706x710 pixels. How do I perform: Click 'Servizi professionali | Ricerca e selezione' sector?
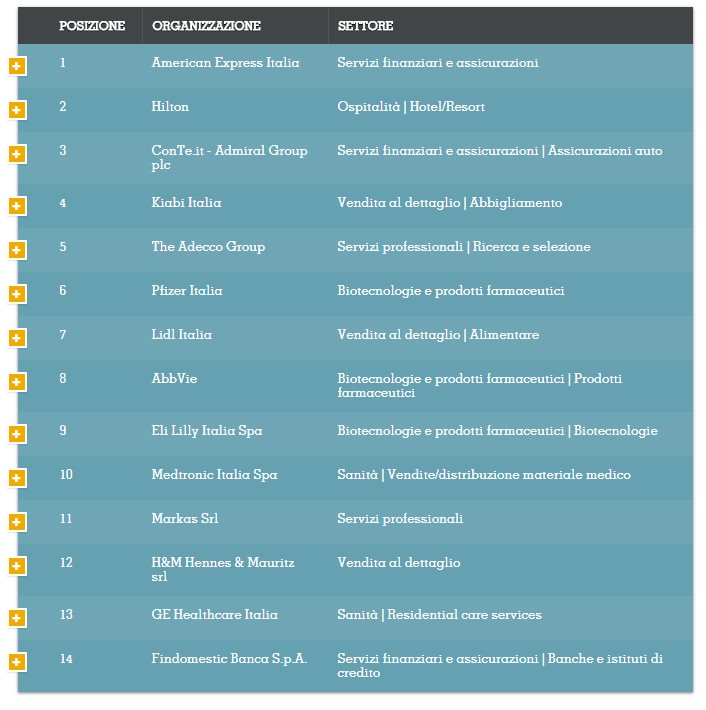pyautogui.click(x=464, y=247)
